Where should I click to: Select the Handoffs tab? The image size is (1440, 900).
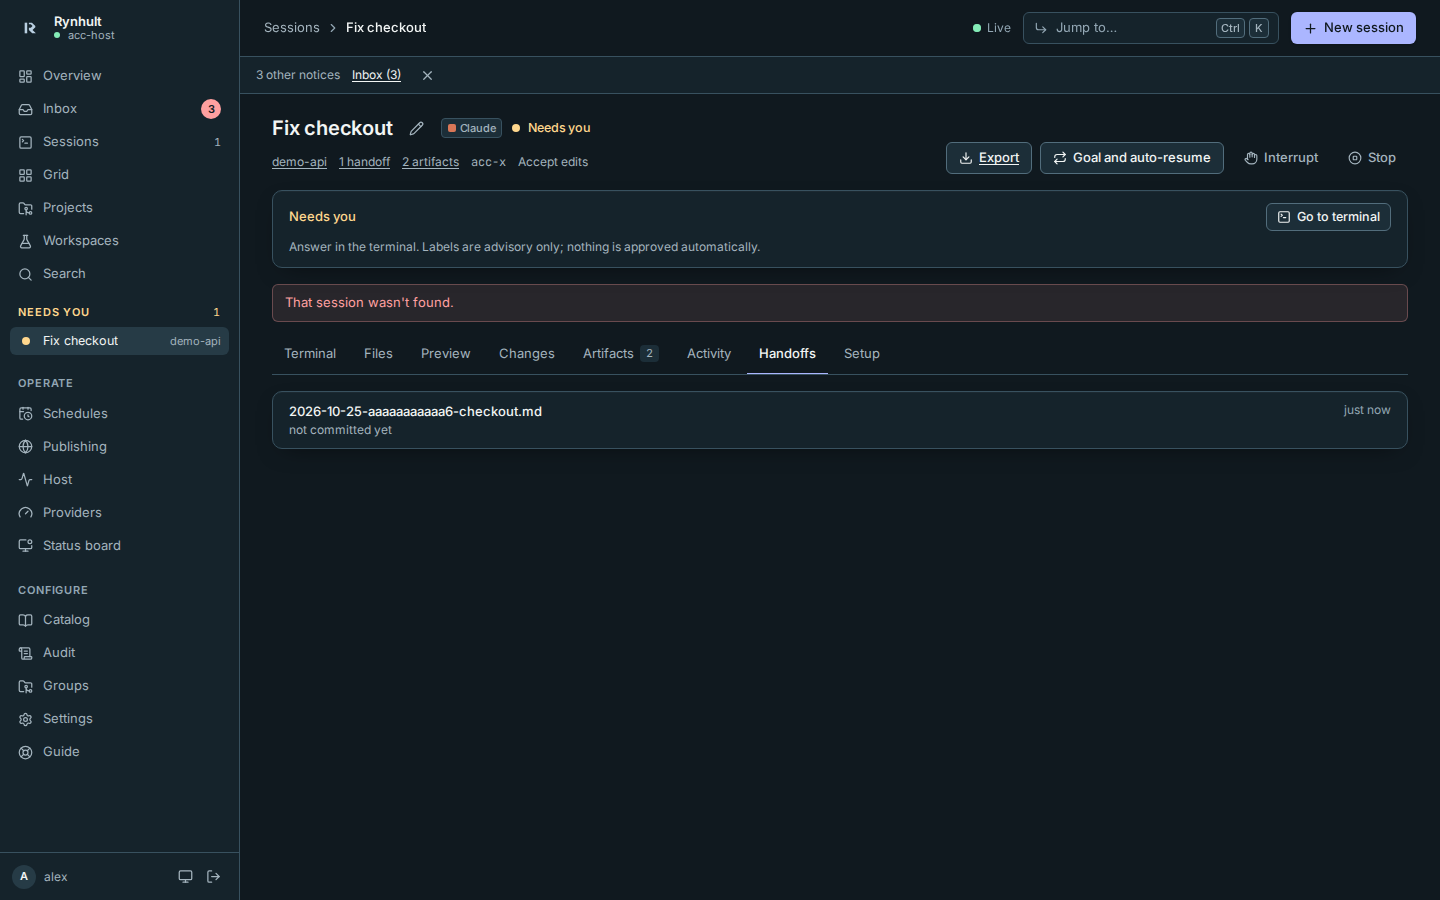point(787,354)
